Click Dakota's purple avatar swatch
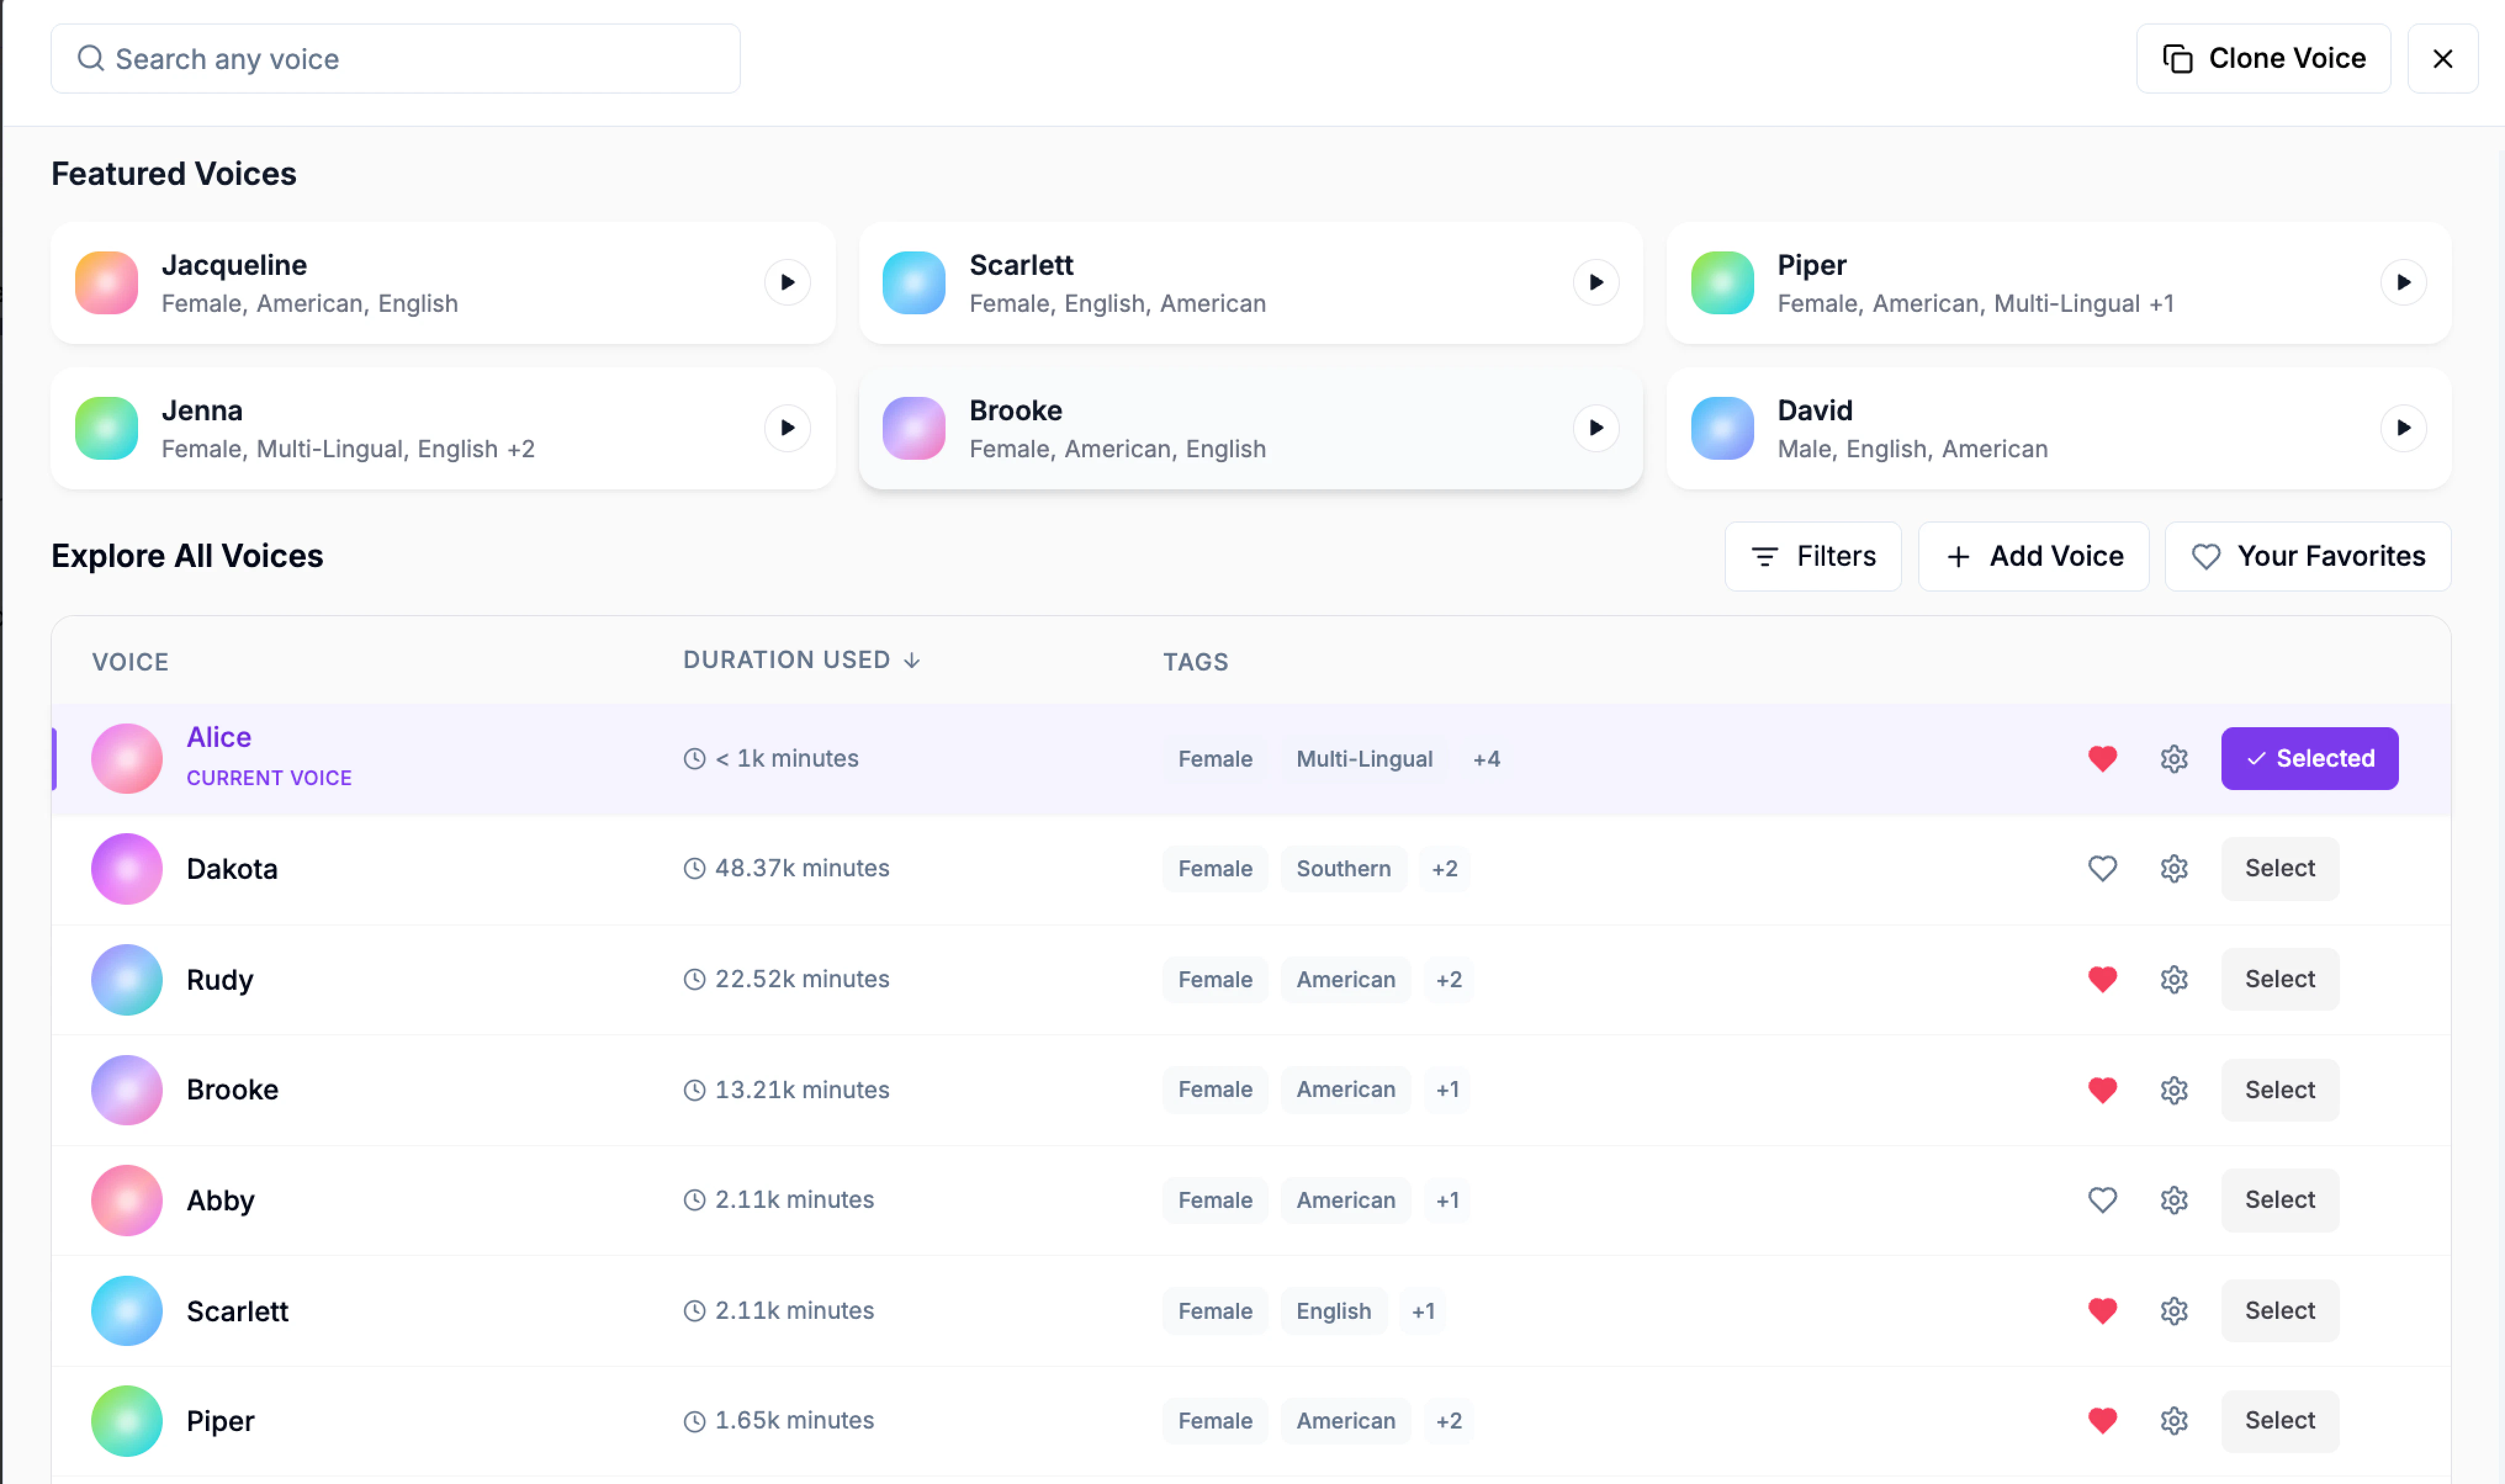2505x1484 pixels. [127, 868]
